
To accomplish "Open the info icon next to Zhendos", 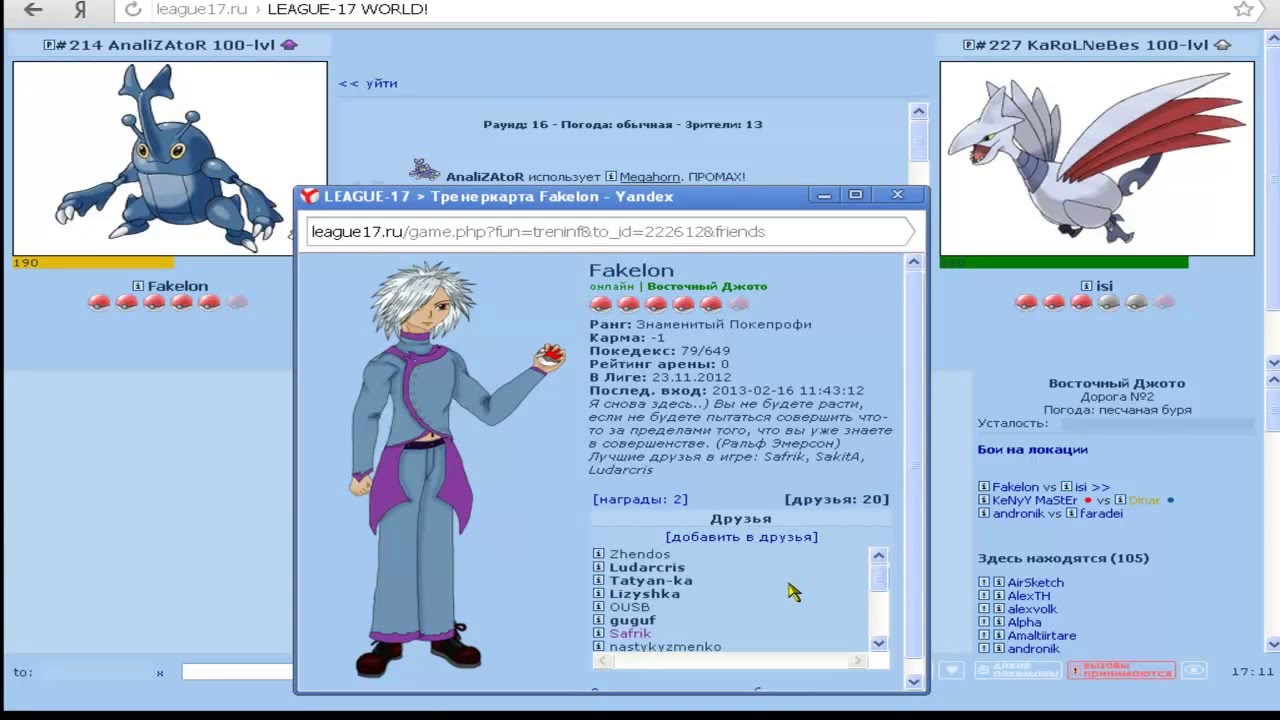I will click(x=598, y=554).
